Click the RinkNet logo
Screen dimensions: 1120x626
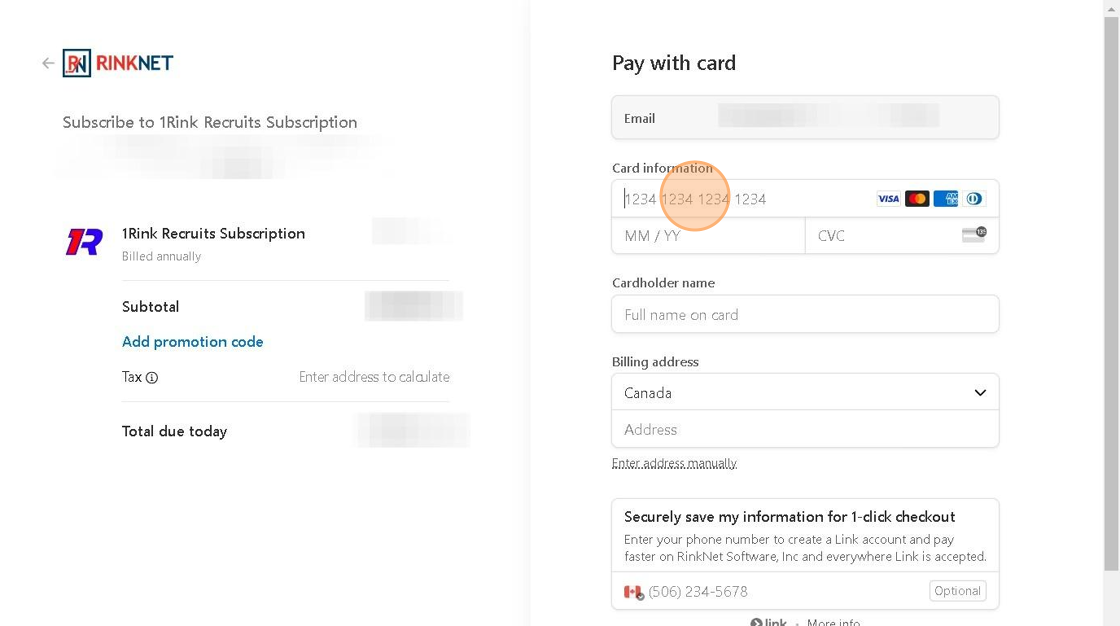[x=118, y=63]
